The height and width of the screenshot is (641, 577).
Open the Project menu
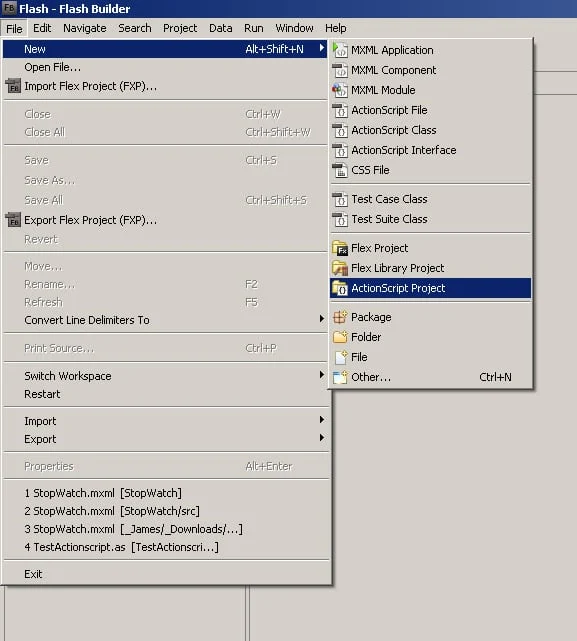click(180, 28)
